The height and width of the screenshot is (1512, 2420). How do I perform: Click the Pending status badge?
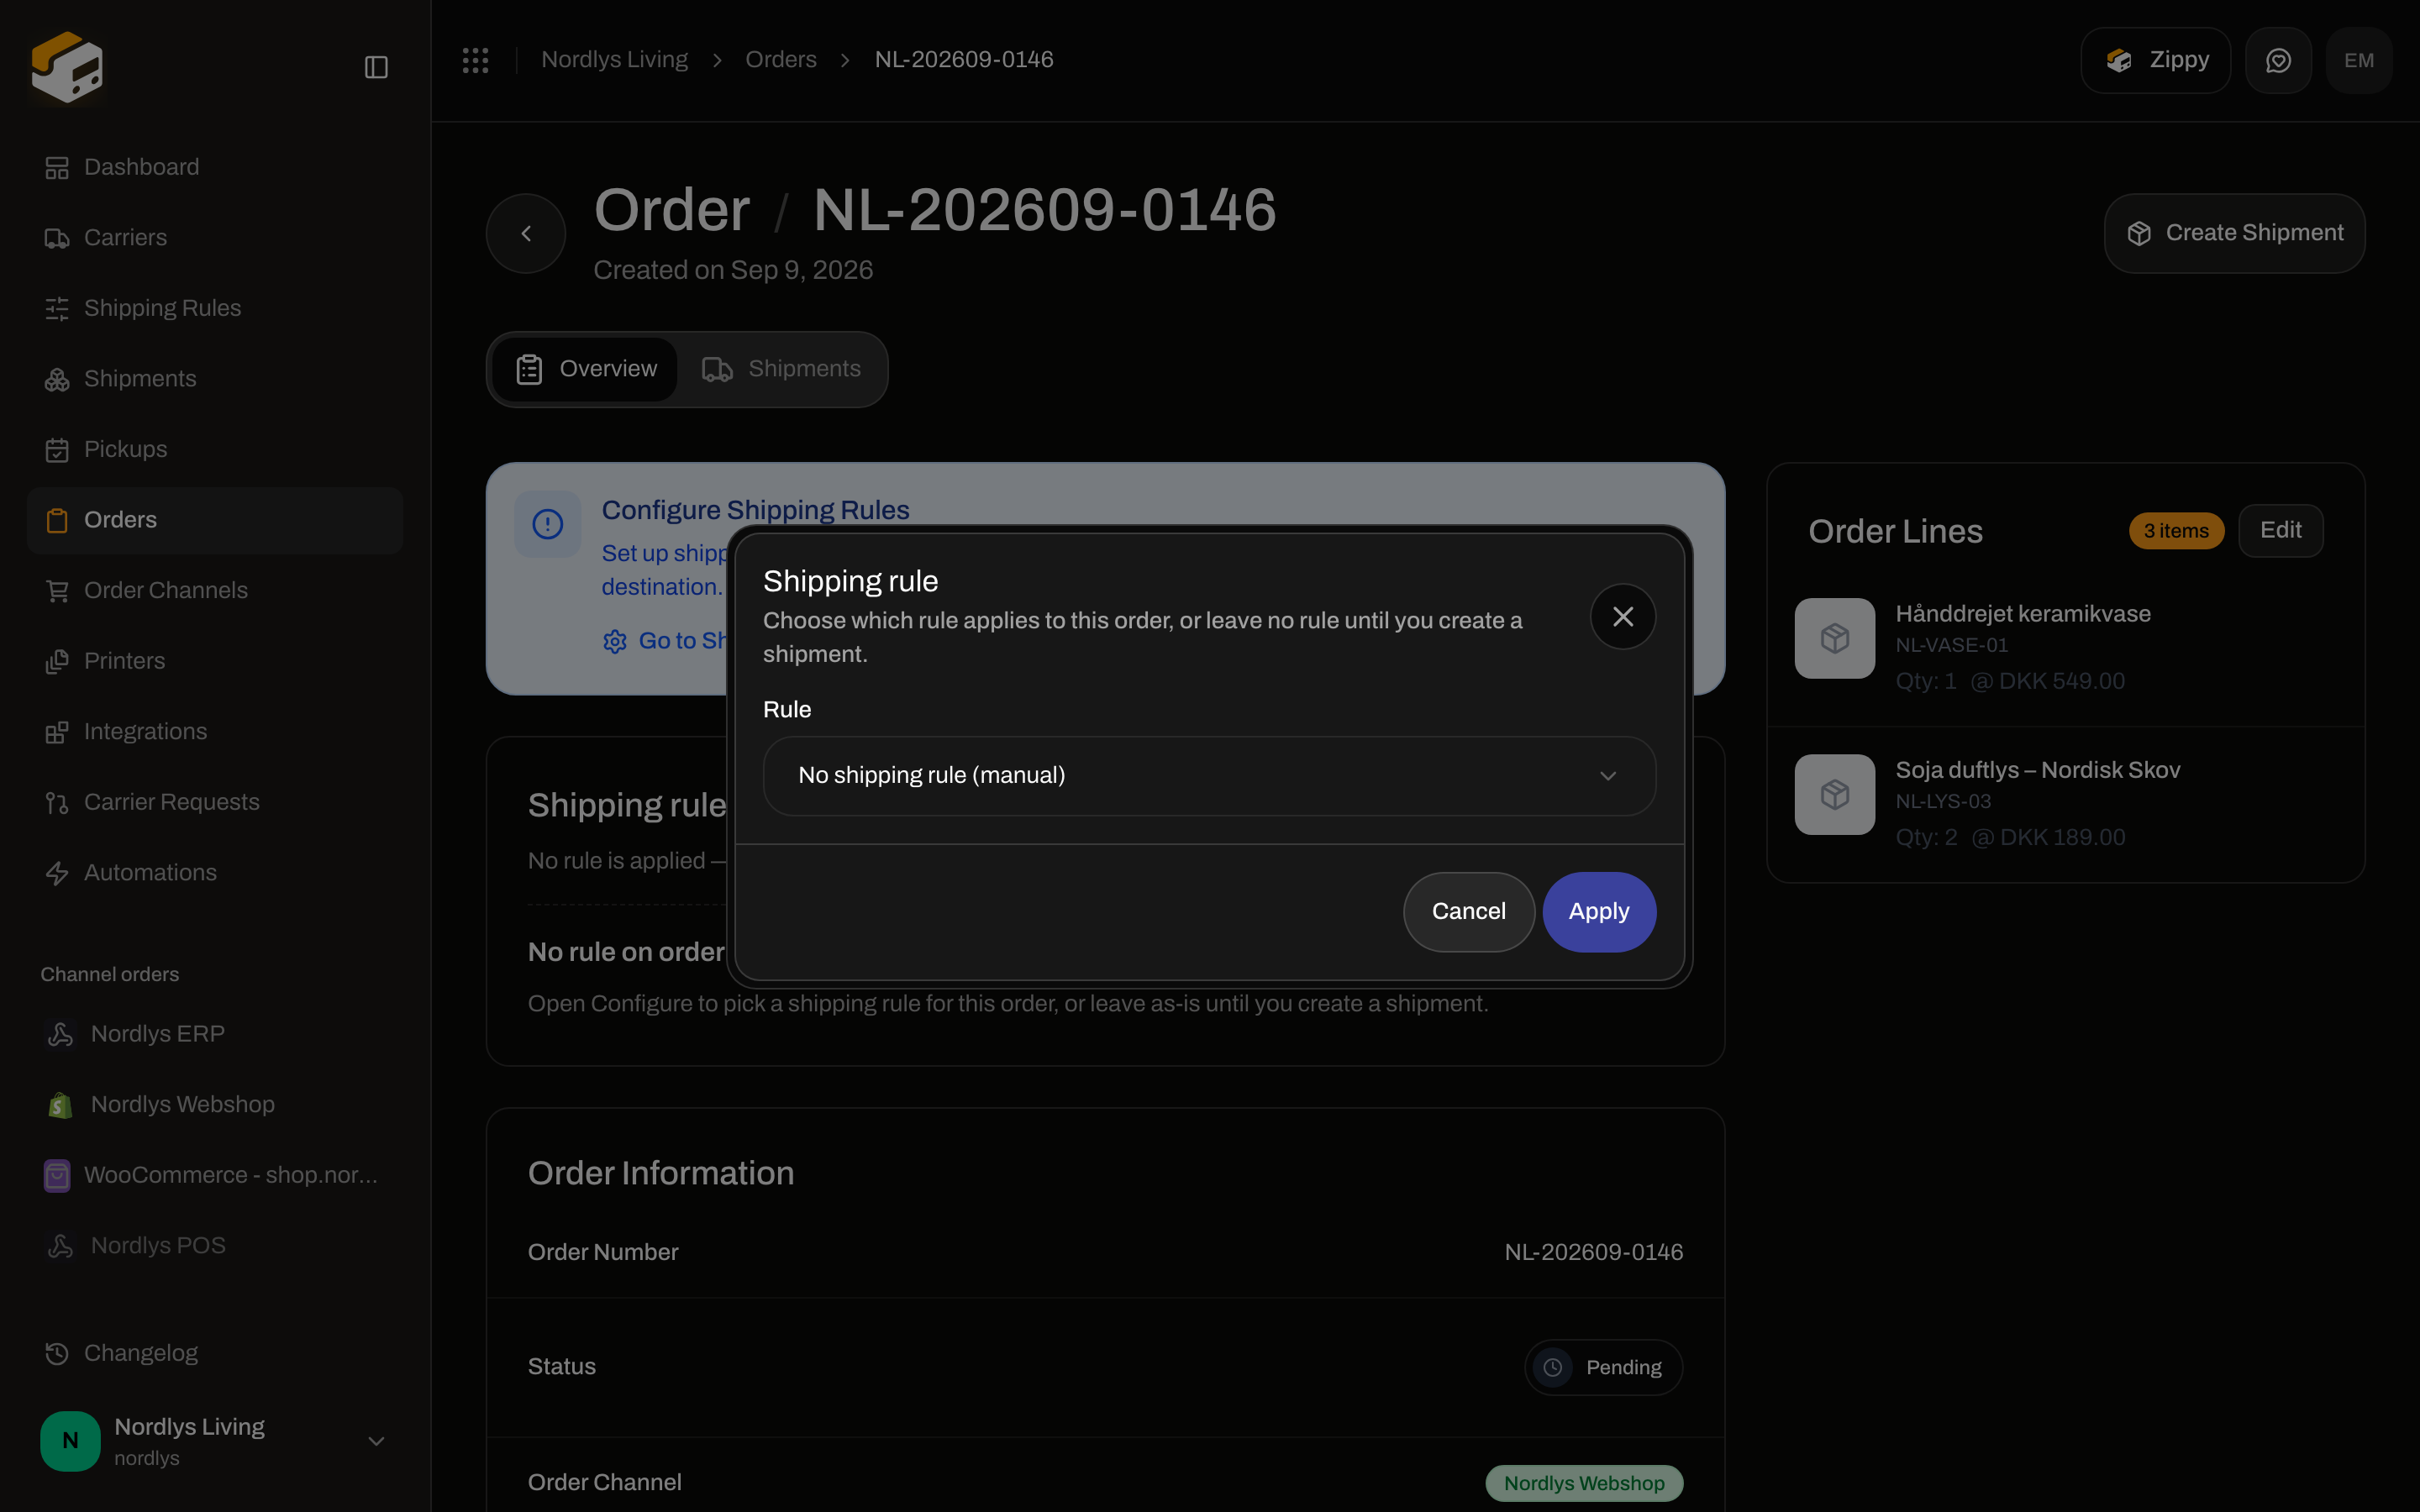1603,1367
